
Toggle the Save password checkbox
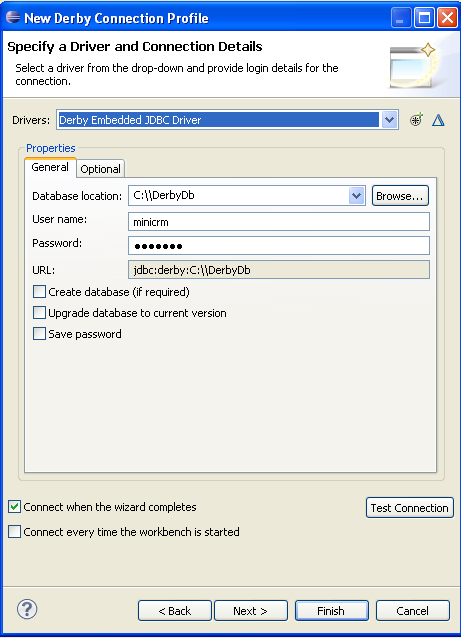pyautogui.click(x=39, y=334)
